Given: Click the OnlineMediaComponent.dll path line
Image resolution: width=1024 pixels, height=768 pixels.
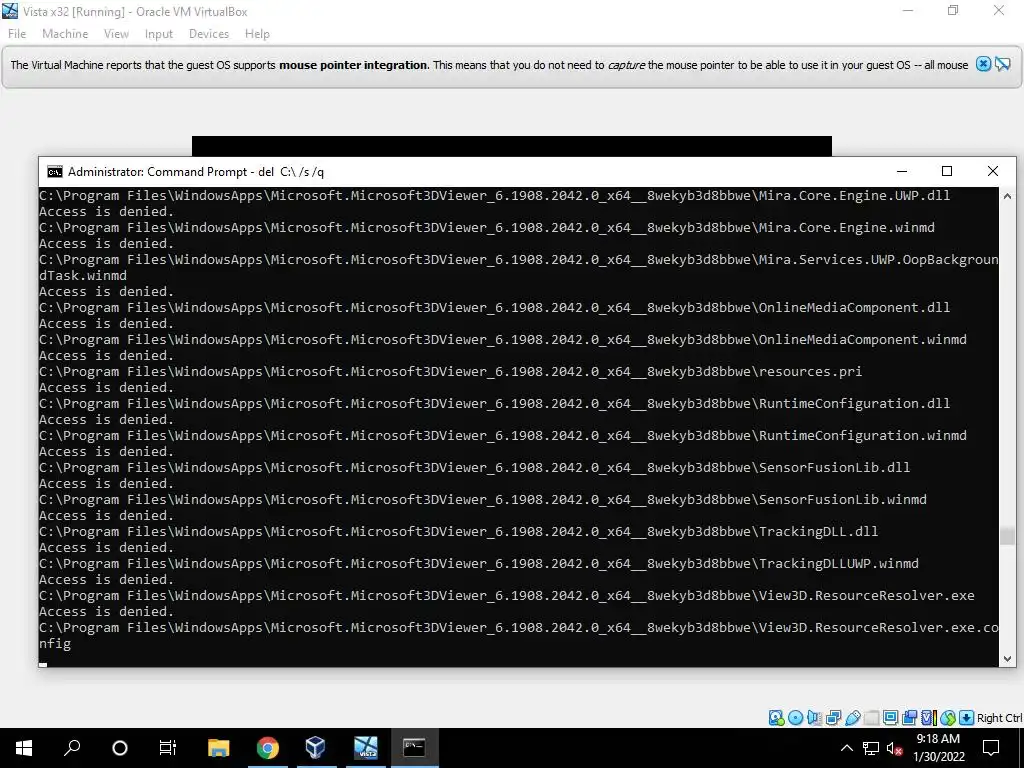Looking at the screenshot, I should [494, 308].
